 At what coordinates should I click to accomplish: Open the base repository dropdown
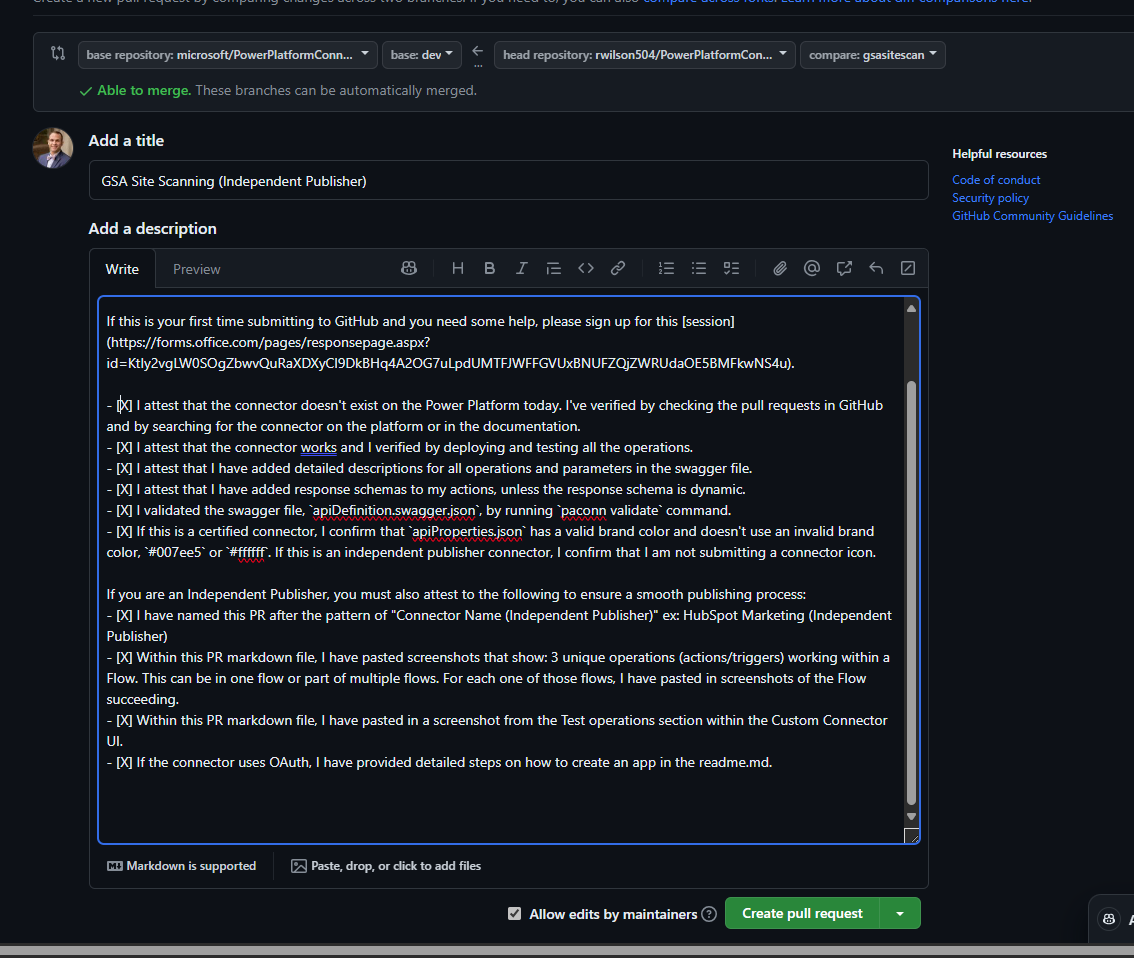[x=228, y=55]
